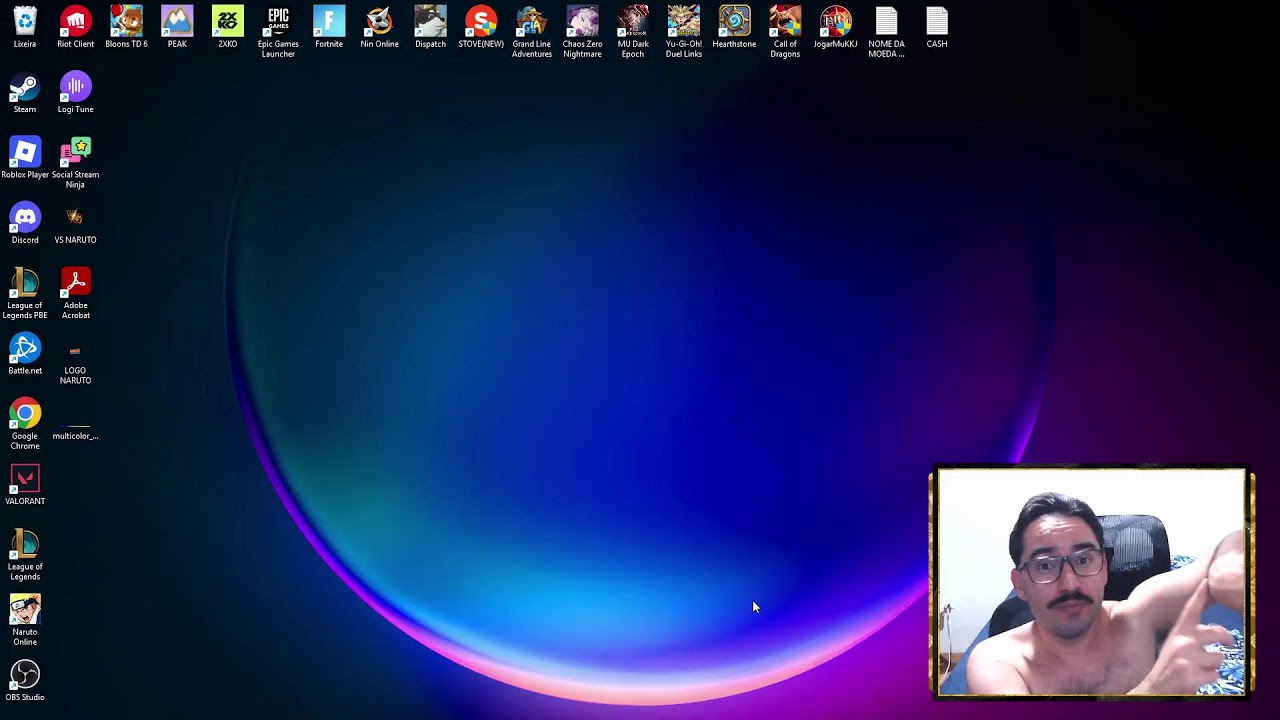The height and width of the screenshot is (720, 1280).
Task: Click the webcam overlay feed
Action: pos(1092,582)
